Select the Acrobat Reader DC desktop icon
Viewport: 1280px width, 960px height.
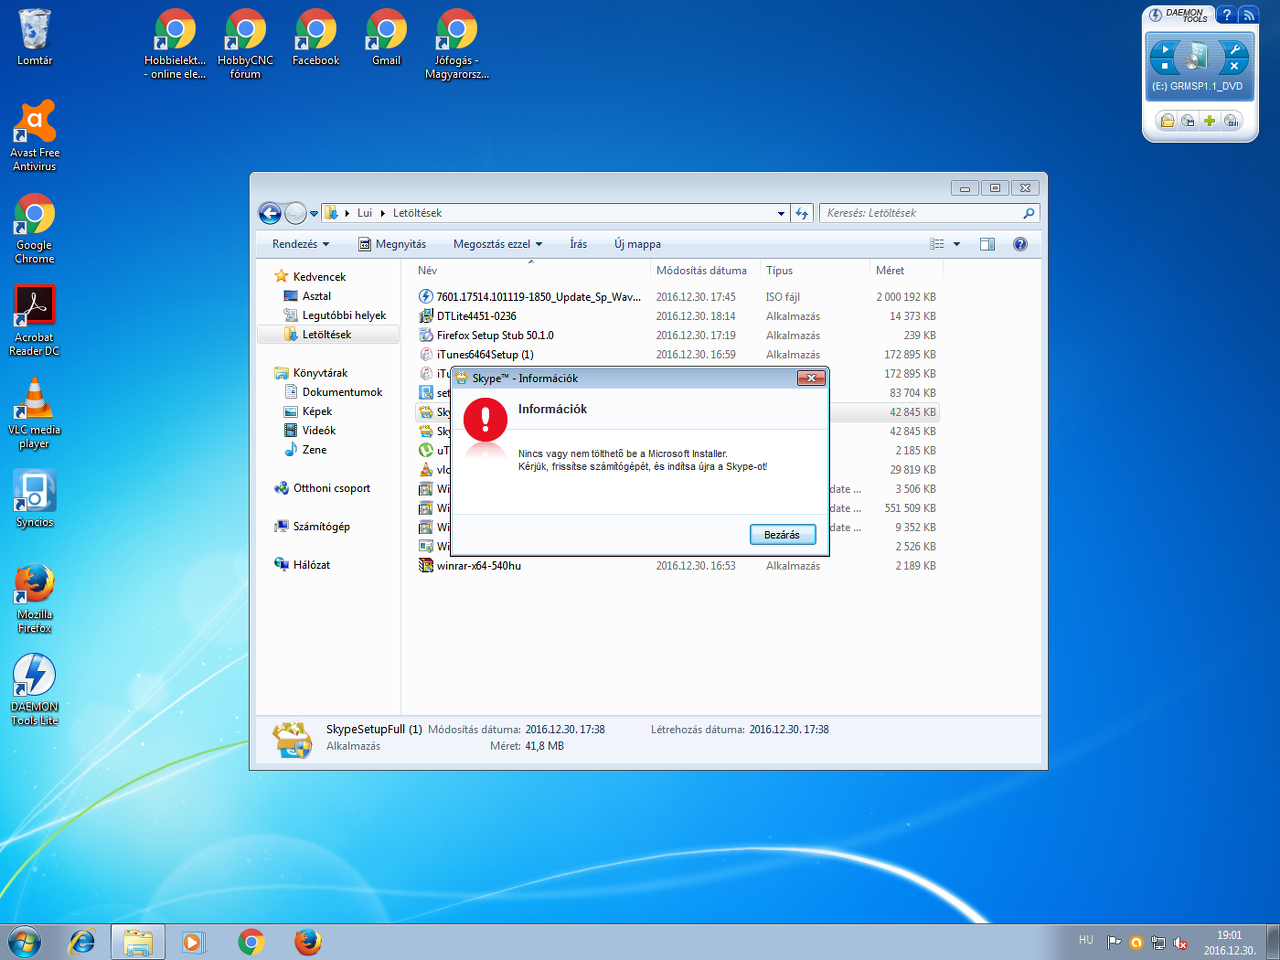(x=34, y=321)
